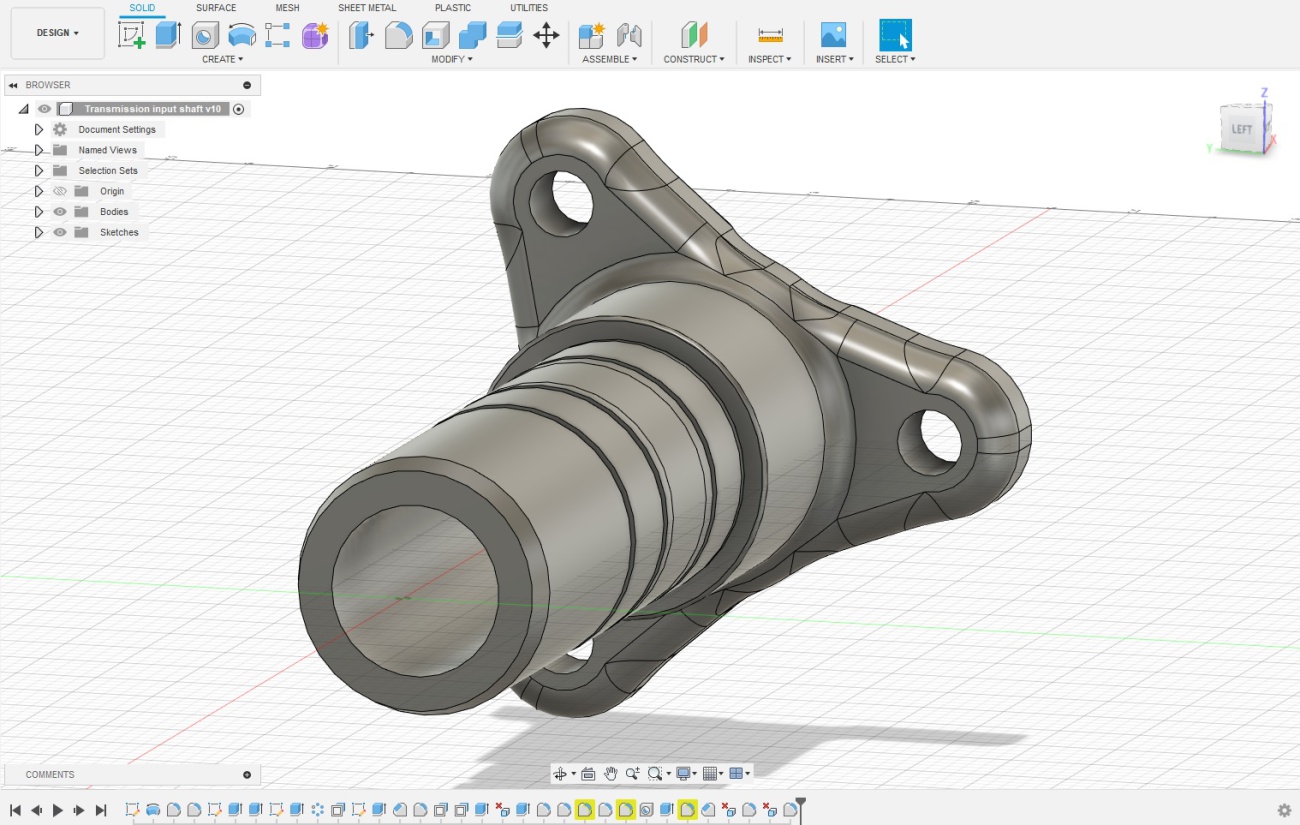Click the Pan hand icon

(610, 773)
